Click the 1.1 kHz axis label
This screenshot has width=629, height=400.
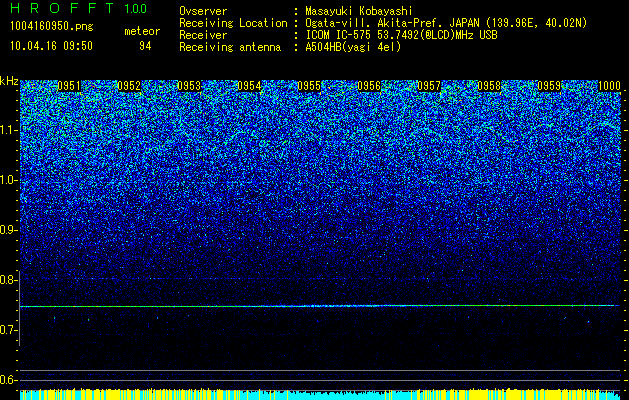(9, 130)
